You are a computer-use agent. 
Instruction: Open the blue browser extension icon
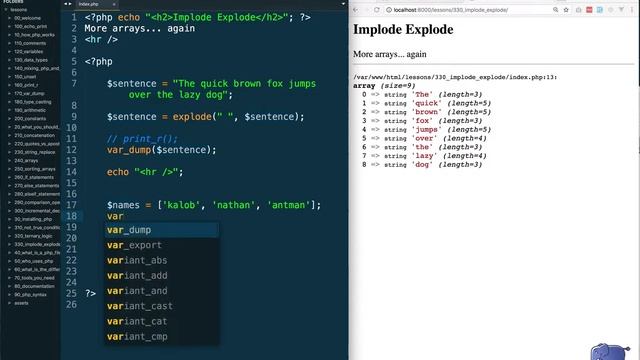click(x=600, y=10)
